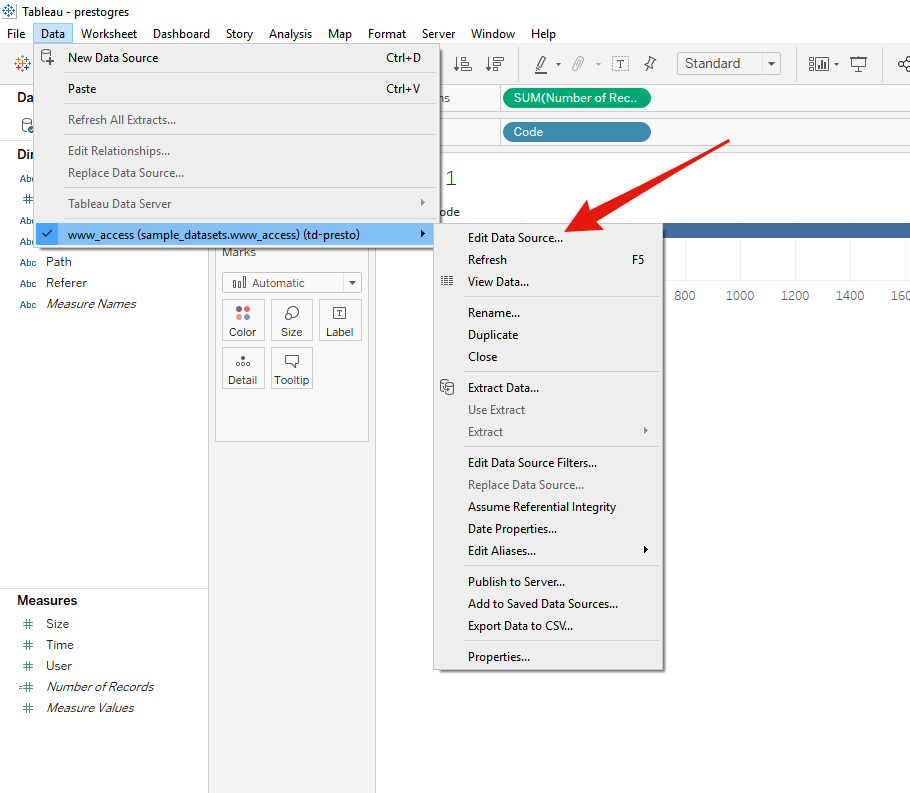Choose Date Properties option

(512, 528)
